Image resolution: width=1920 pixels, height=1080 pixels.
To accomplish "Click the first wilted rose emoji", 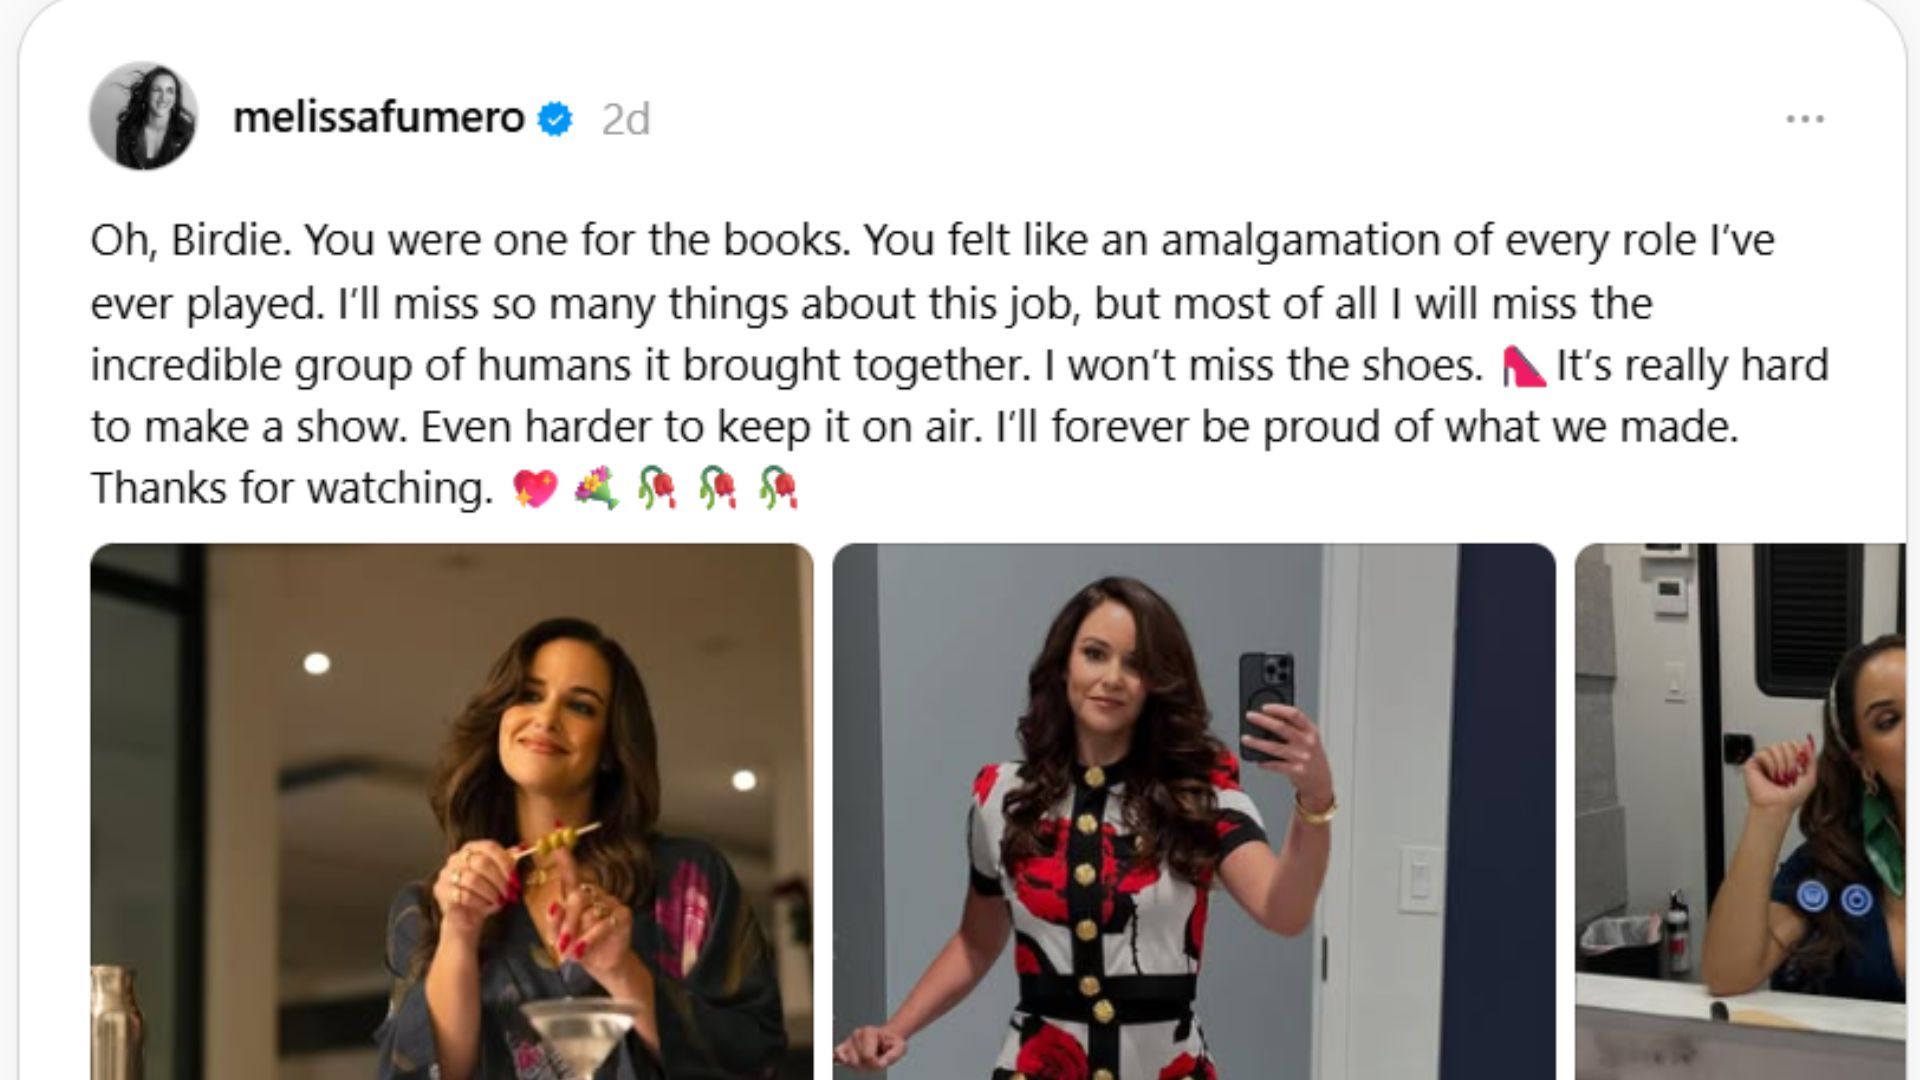I will coord(657,489).
